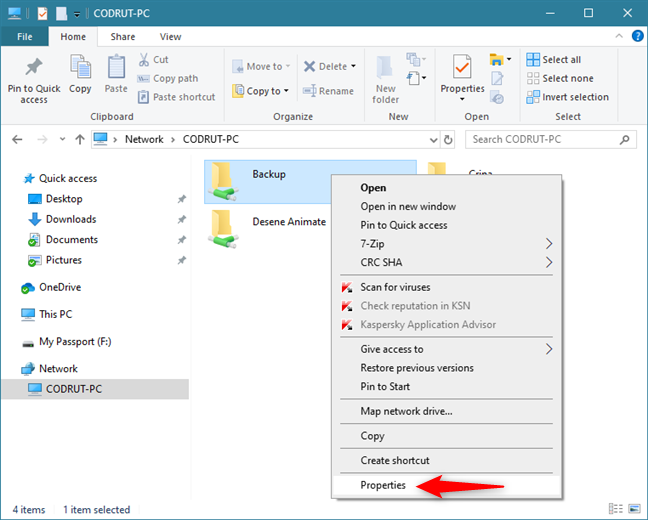Expand the address bar history dropdown
This screenshot has width=648, height=520.
pyautogui.click(x=433, y=140)
